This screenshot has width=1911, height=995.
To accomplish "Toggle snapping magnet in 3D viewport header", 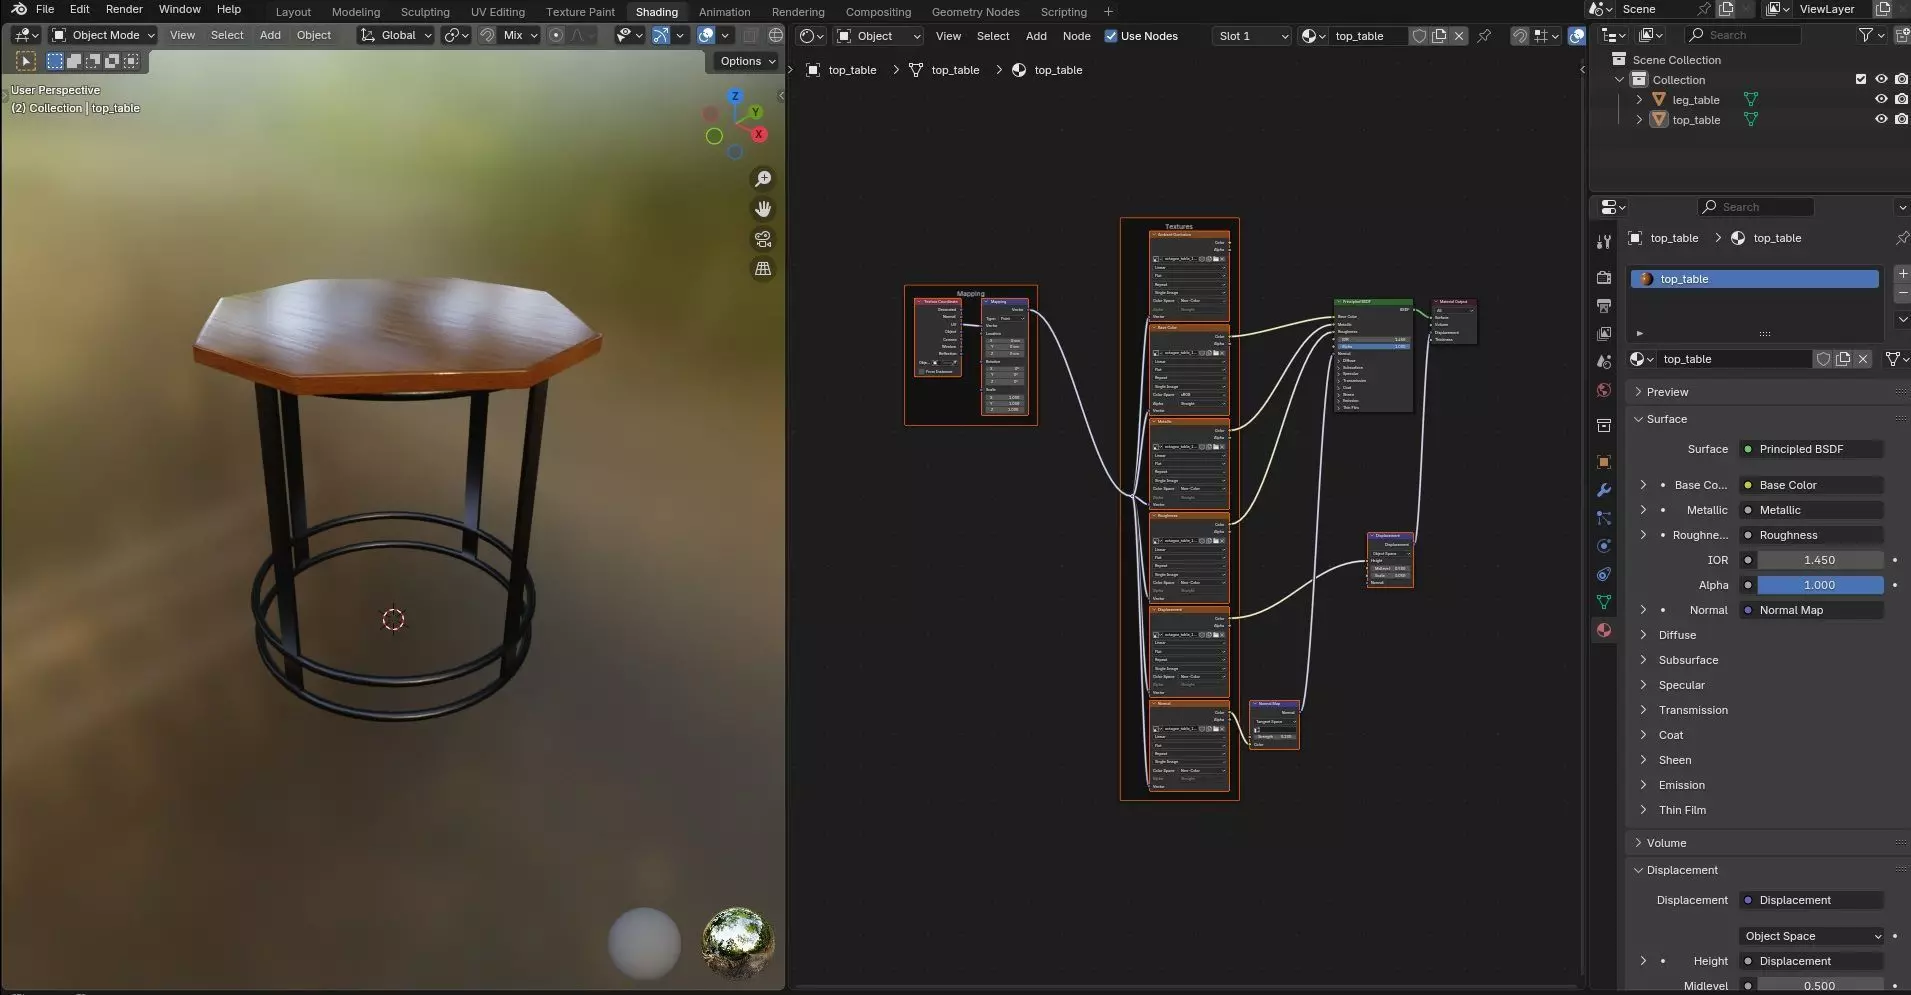I will coord(487,35).
